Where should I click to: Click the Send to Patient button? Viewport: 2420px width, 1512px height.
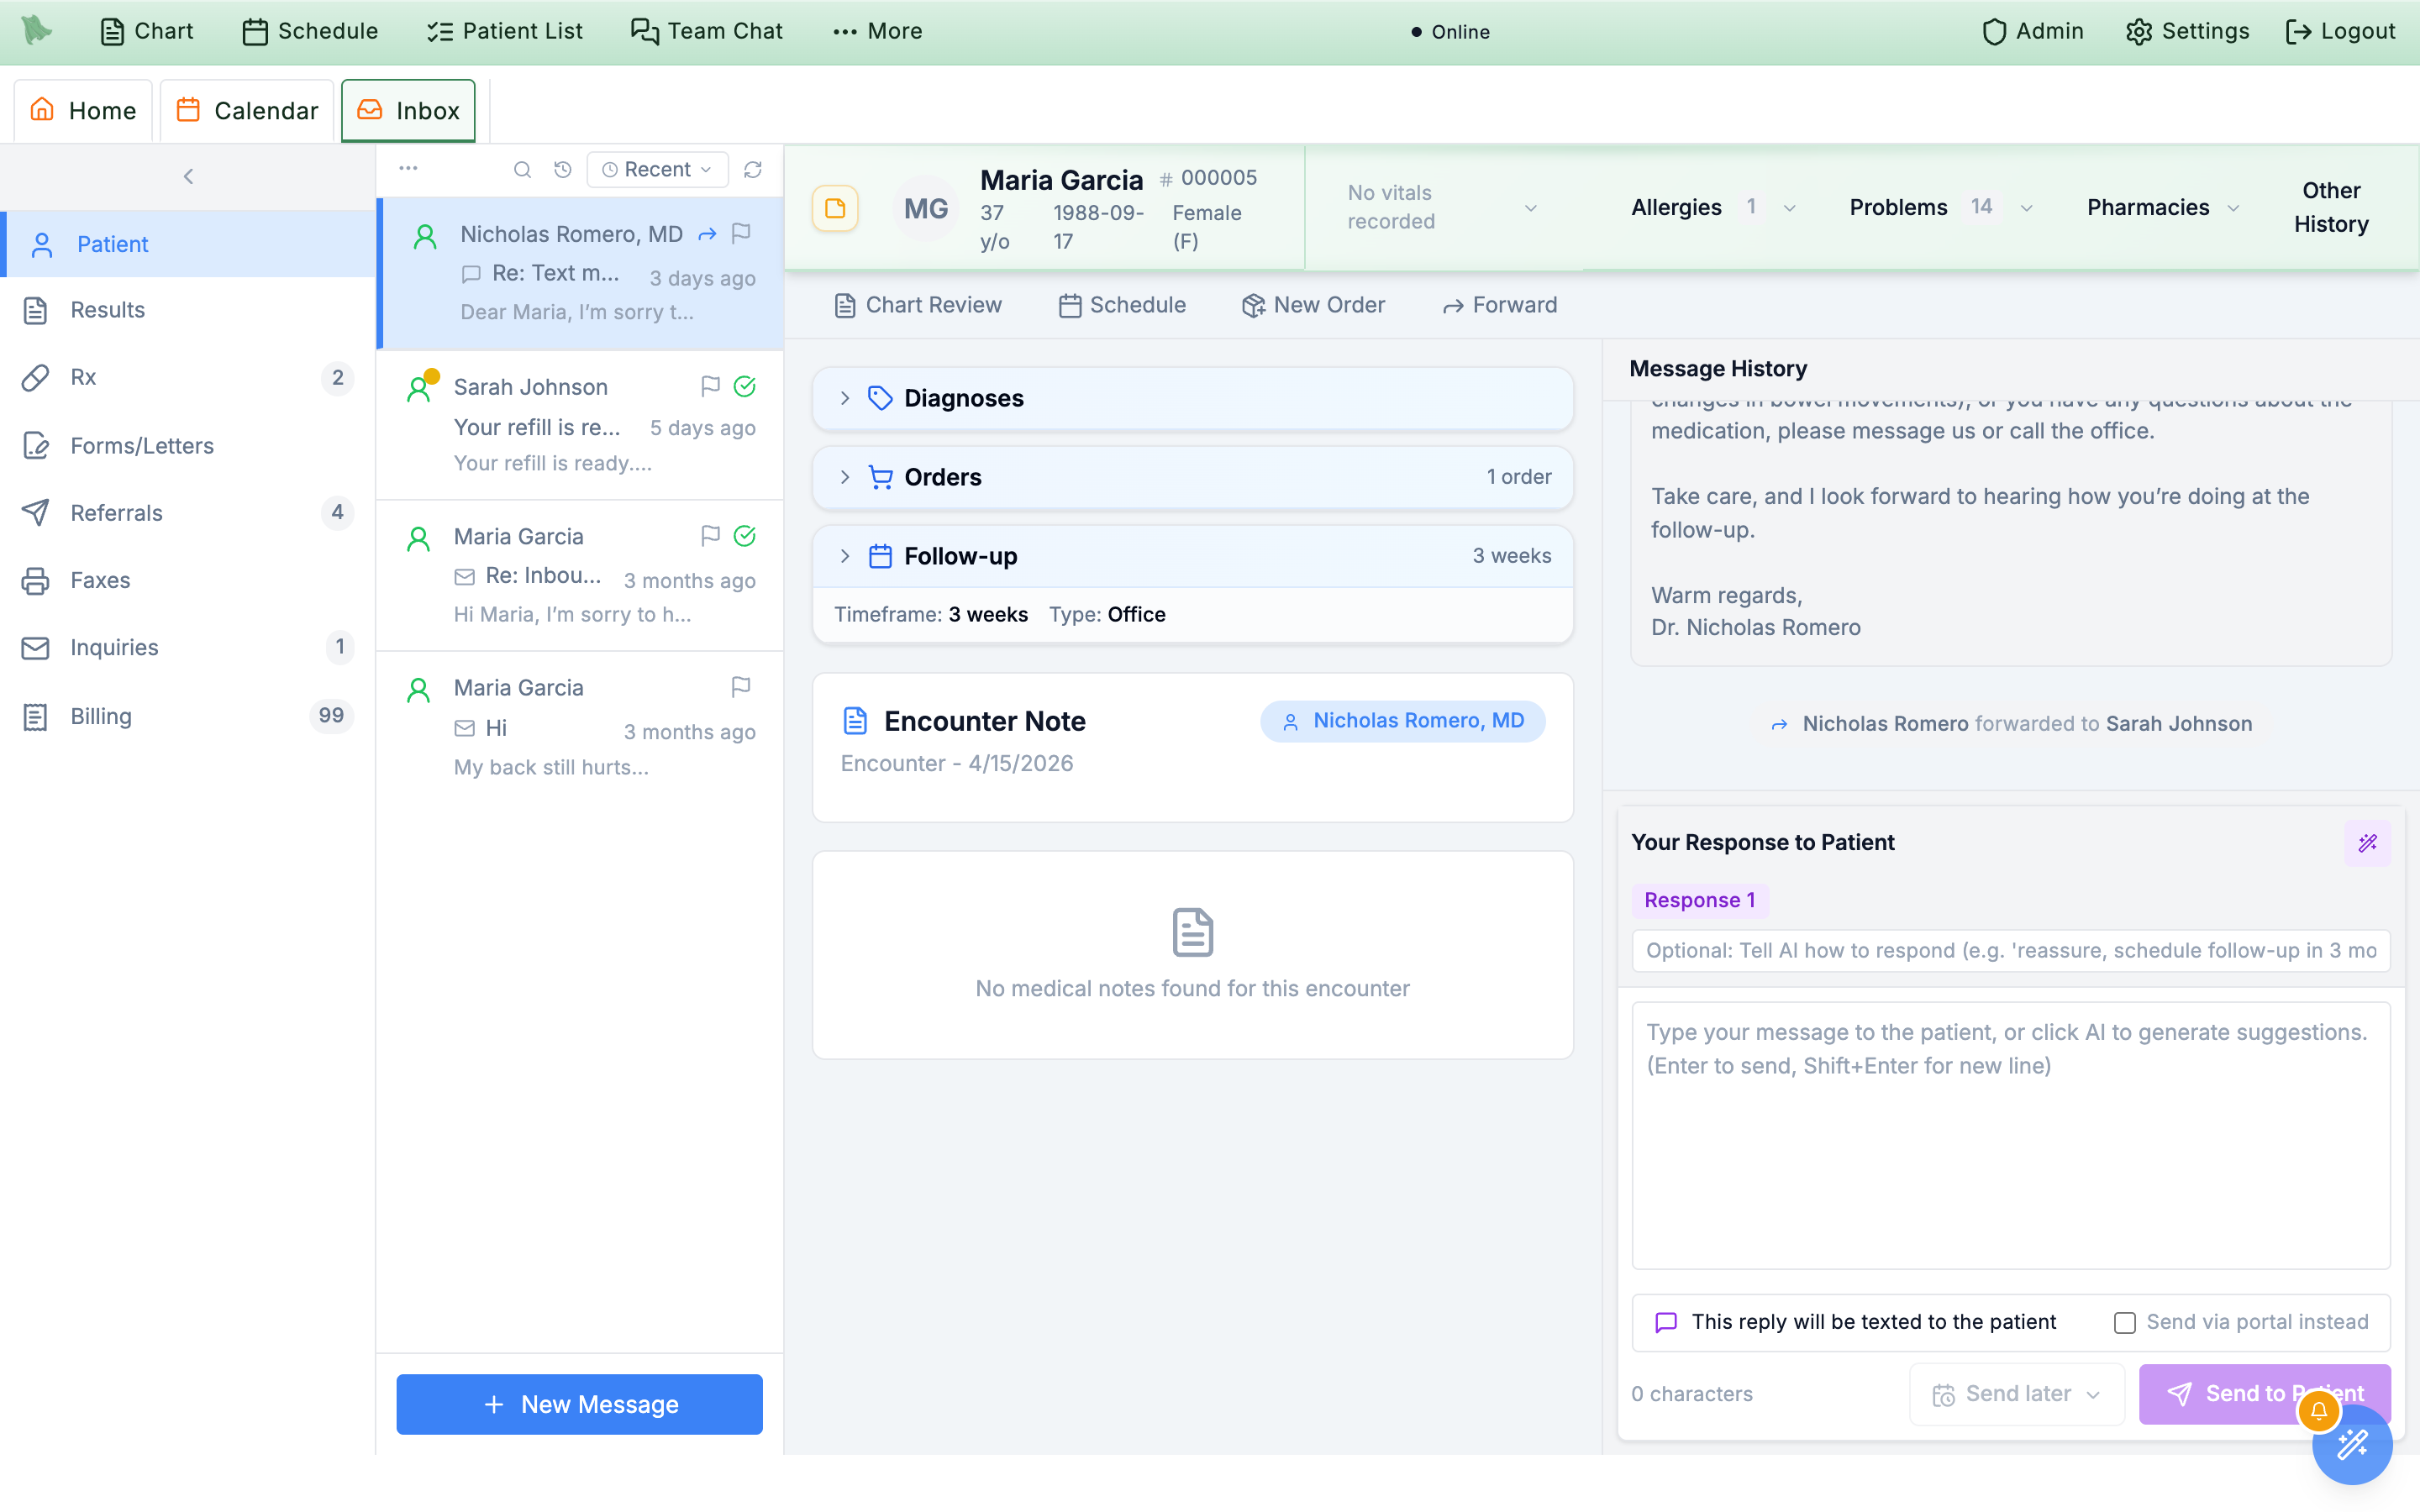[x=2264, y=1394]
